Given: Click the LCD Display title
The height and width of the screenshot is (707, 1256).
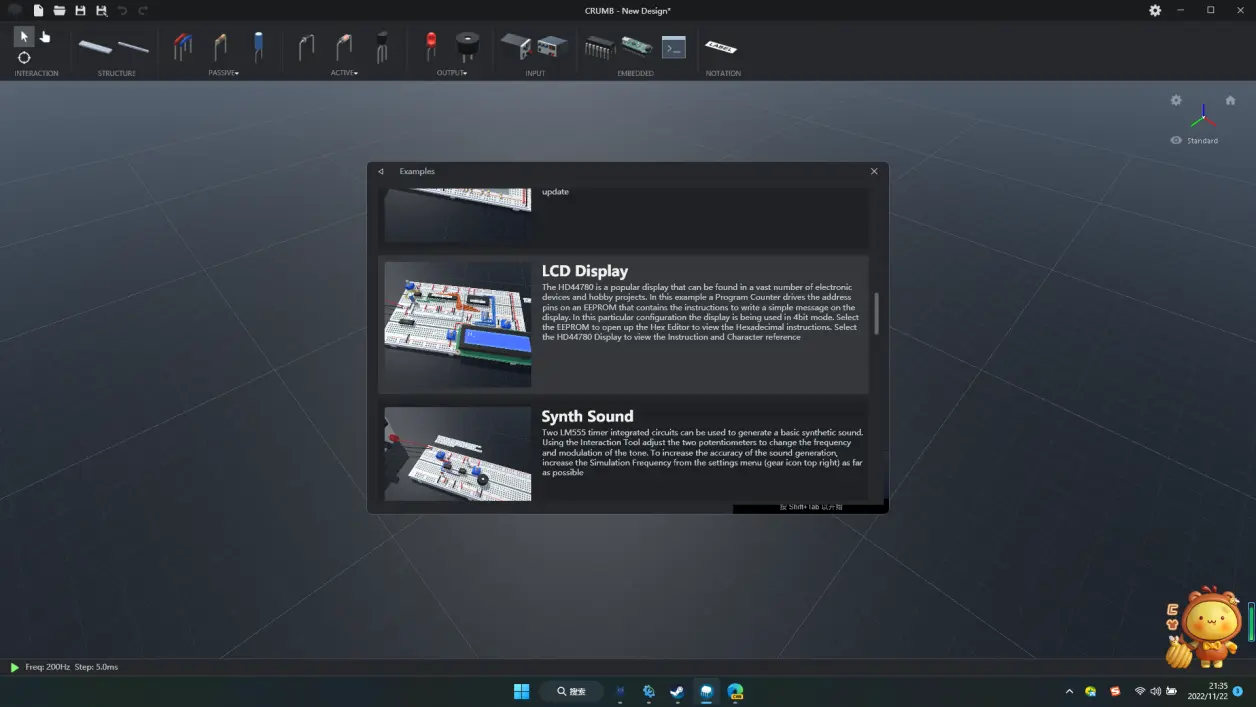Looking at the screenshot, I should pyautogui.click(x=585, y=271).
